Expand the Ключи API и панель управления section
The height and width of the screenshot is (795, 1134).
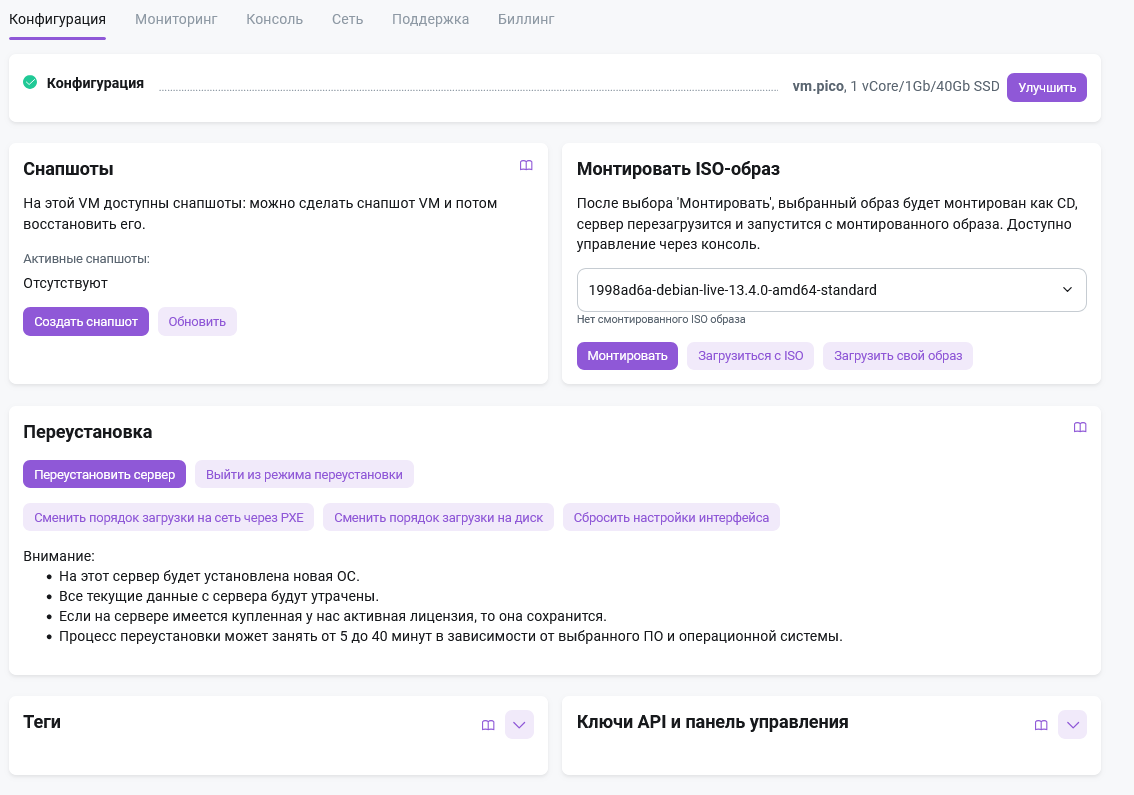[x=1072, y=725]
